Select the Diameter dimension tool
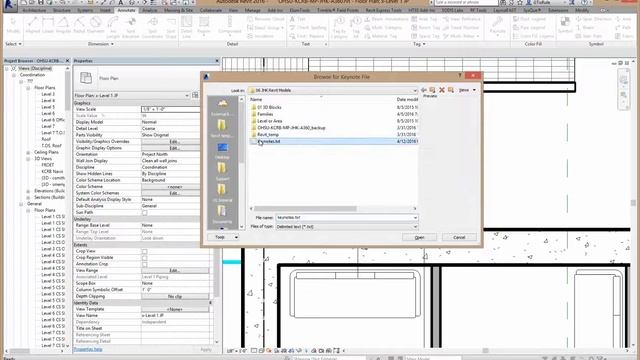The image size is (640, 360). (x=96, y=25)
